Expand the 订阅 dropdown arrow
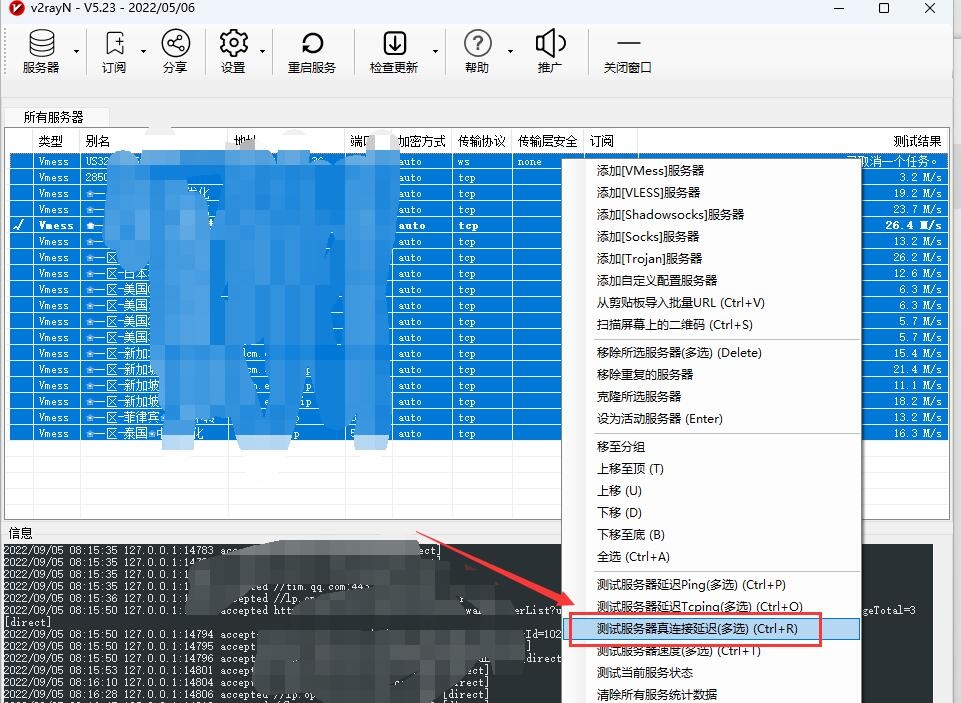The width and height of the screenshot is (961, 703). pyautogui.click(x=143, y=51)
